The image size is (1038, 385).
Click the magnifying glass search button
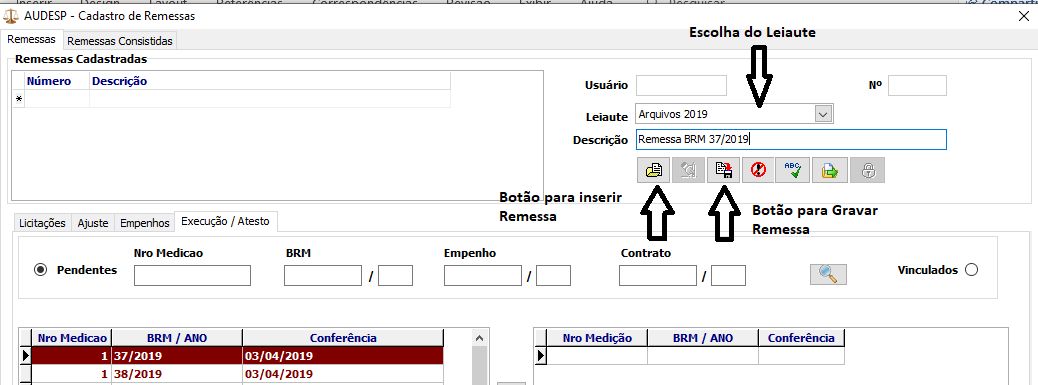pyautogui.click(x=828, y=274)
